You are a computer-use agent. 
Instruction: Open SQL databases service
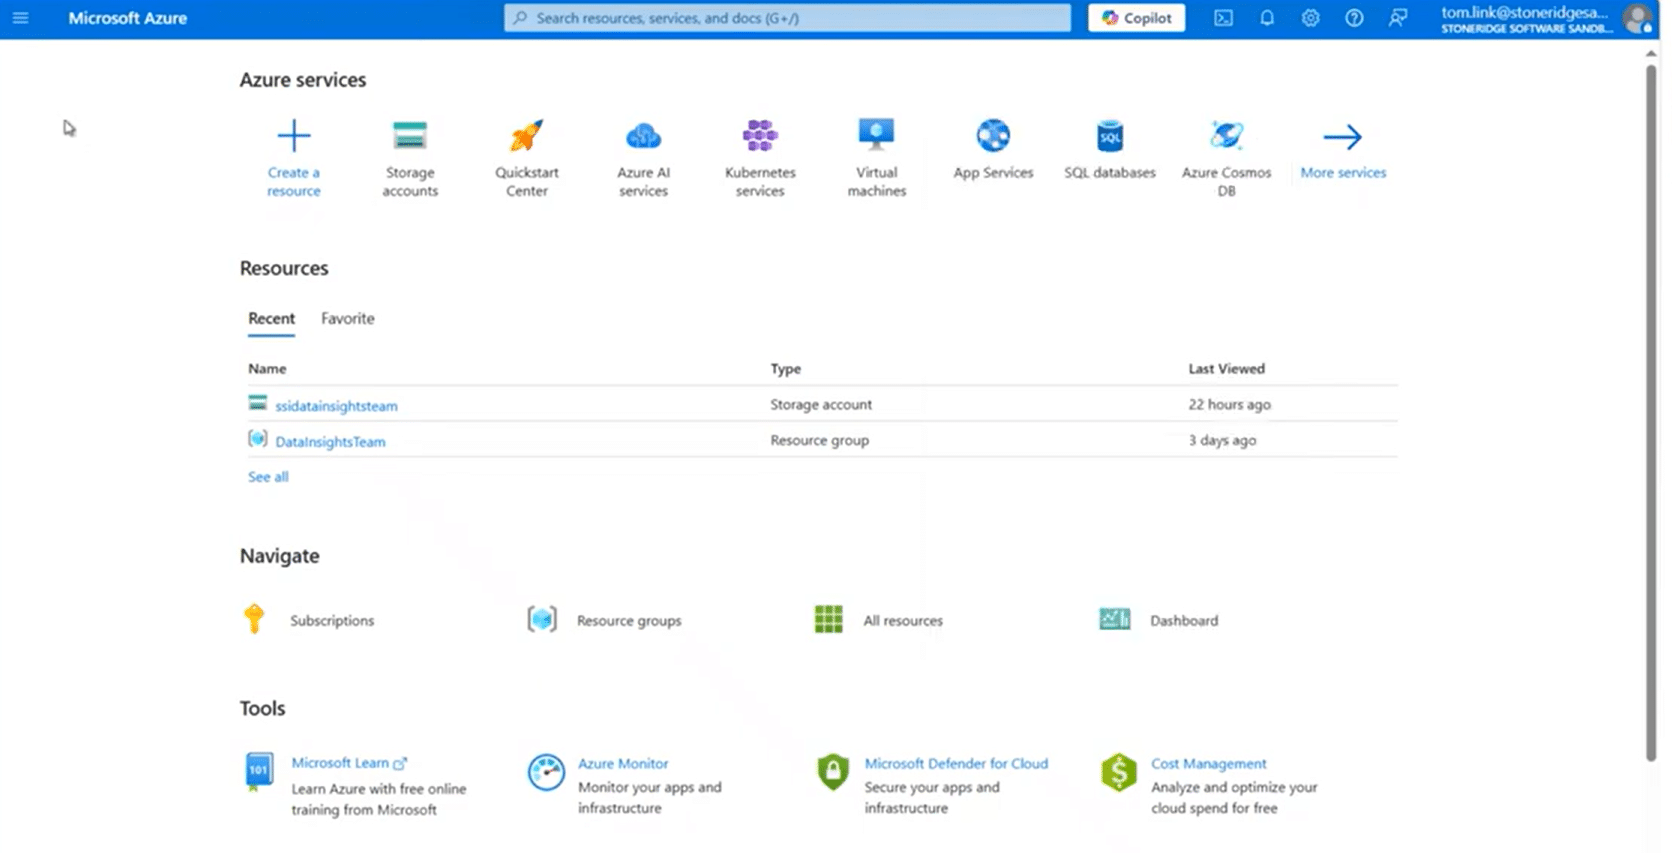click(1110, 136)
